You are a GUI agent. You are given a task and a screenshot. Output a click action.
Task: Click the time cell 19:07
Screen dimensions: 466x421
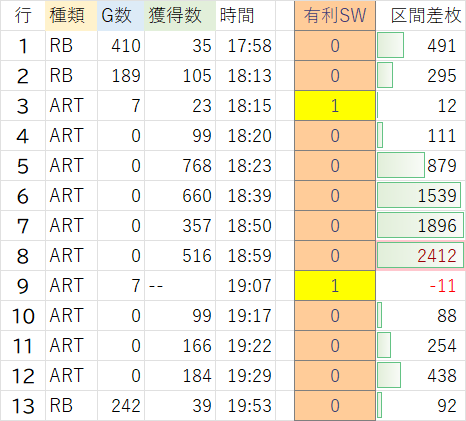(245, 286)
